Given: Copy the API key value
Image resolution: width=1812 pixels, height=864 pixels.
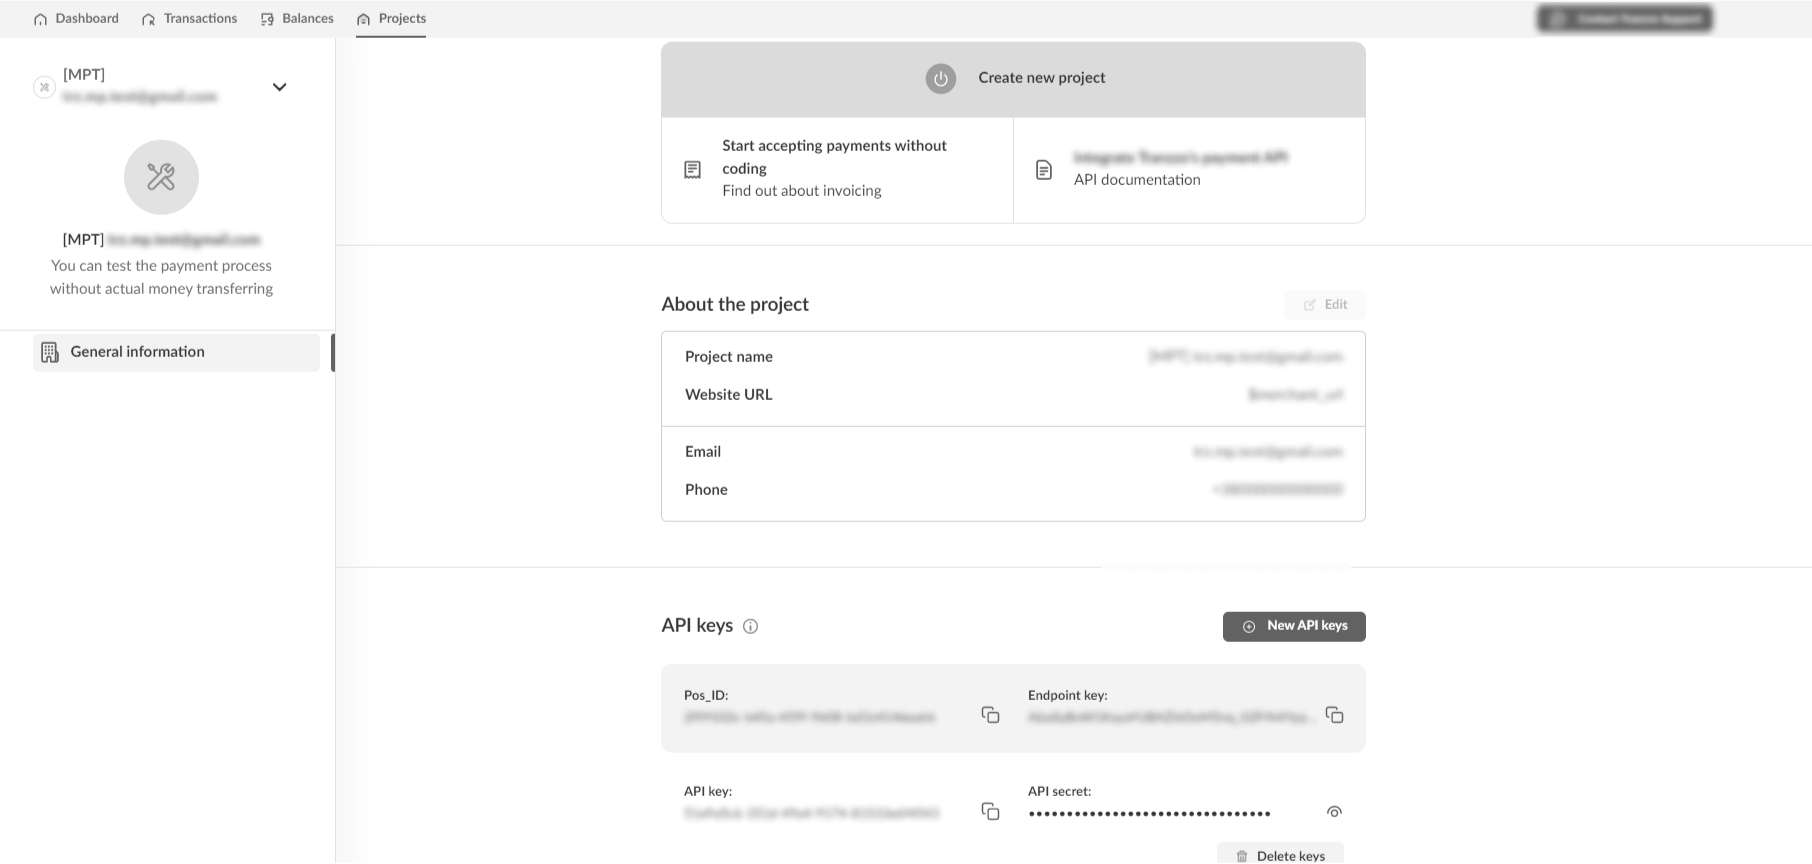Looking at the screenshot, I should (x=990, y=811).
